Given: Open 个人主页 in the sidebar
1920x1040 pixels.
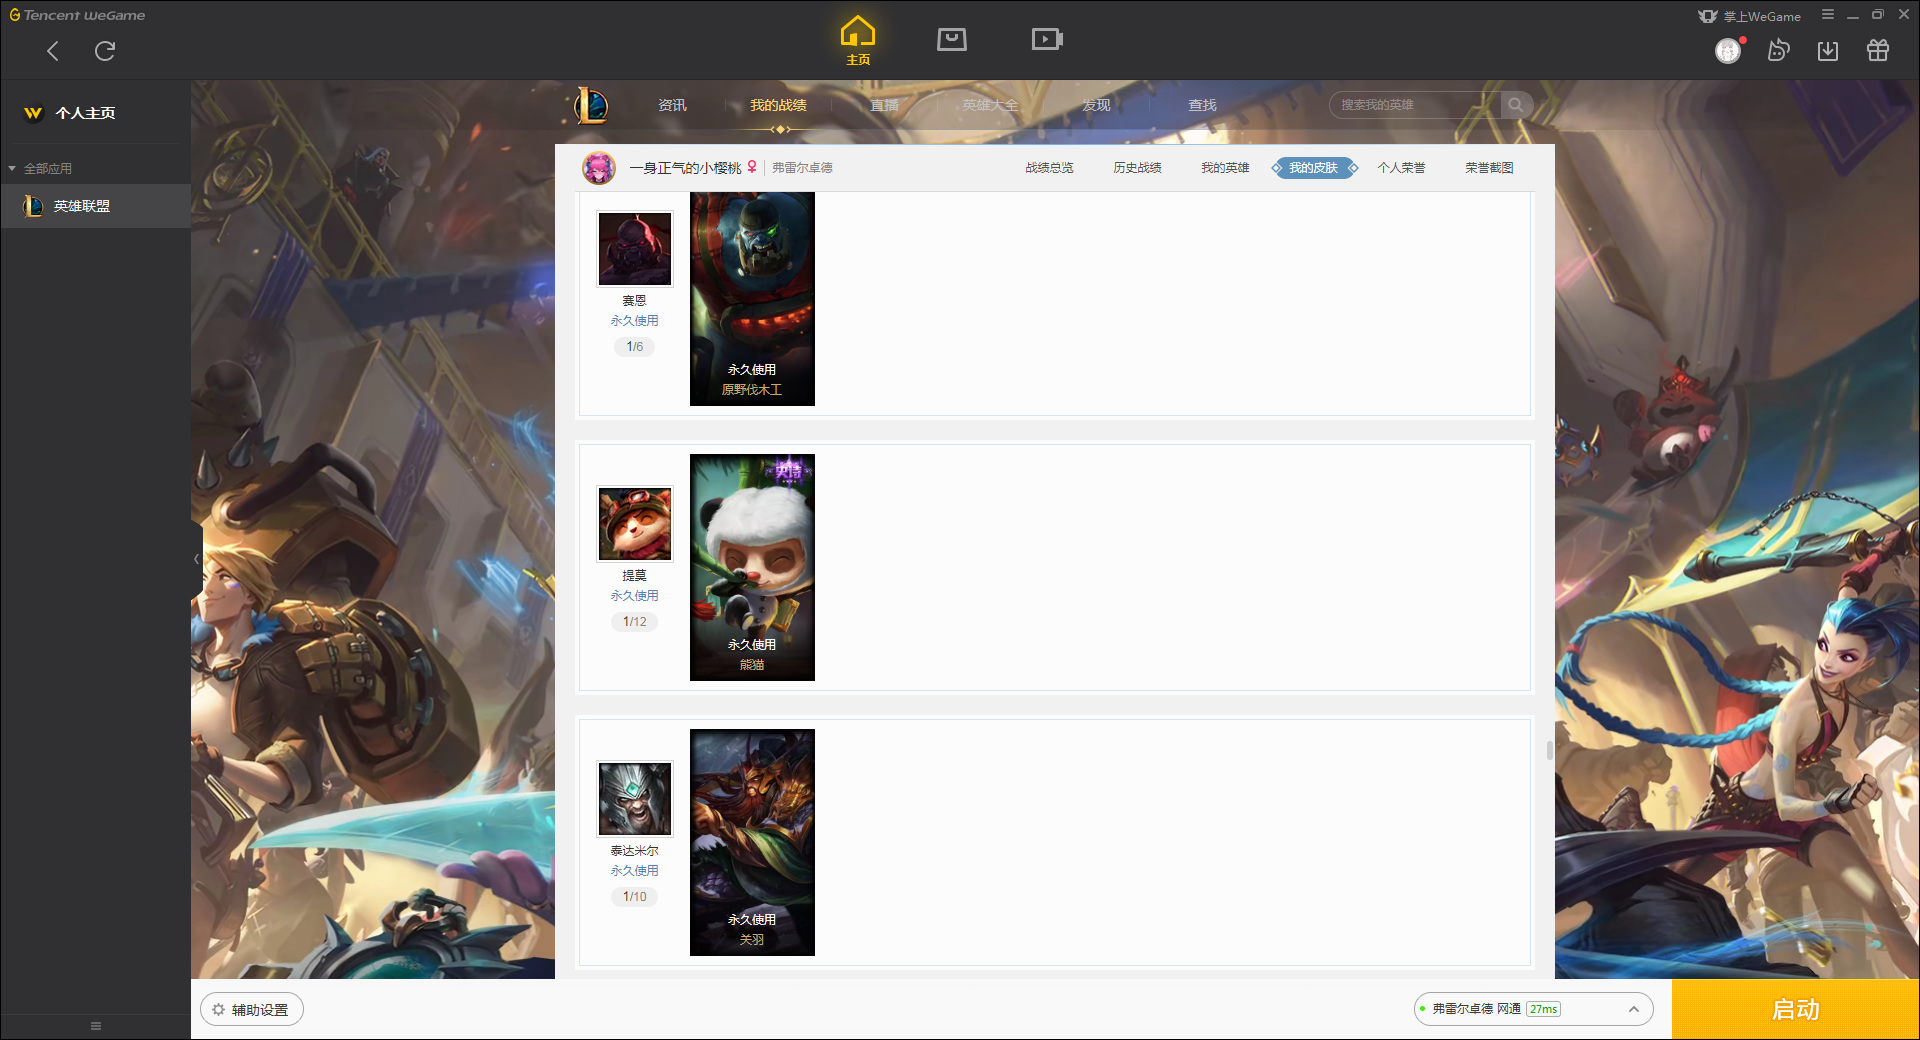Looking at the screenshot, I should click(85, 113).
